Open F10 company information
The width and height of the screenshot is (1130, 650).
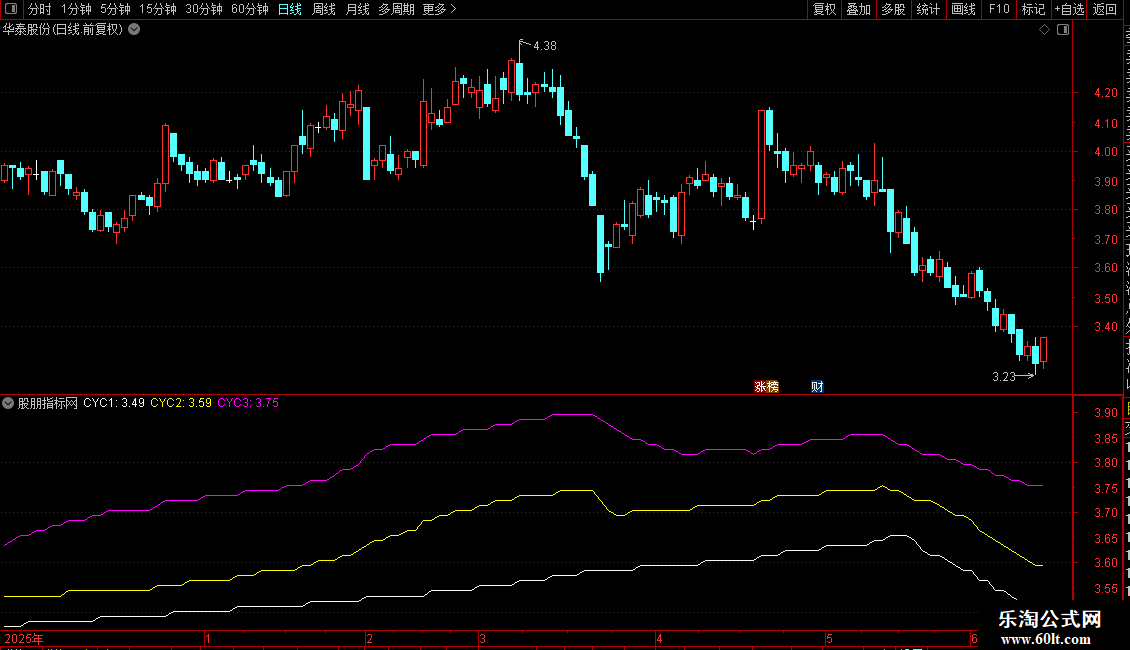coord(999,9)
